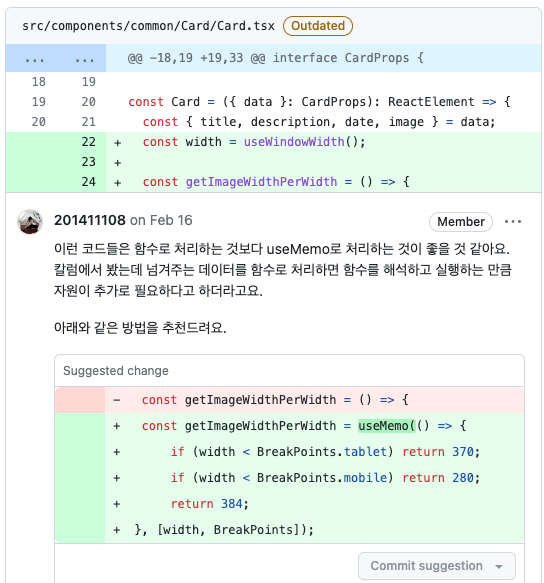Click the destructuring line 'title, description, date, image'
Viewport: 544px width, 583px height.
pyautogui.click(x=319, y=122)
